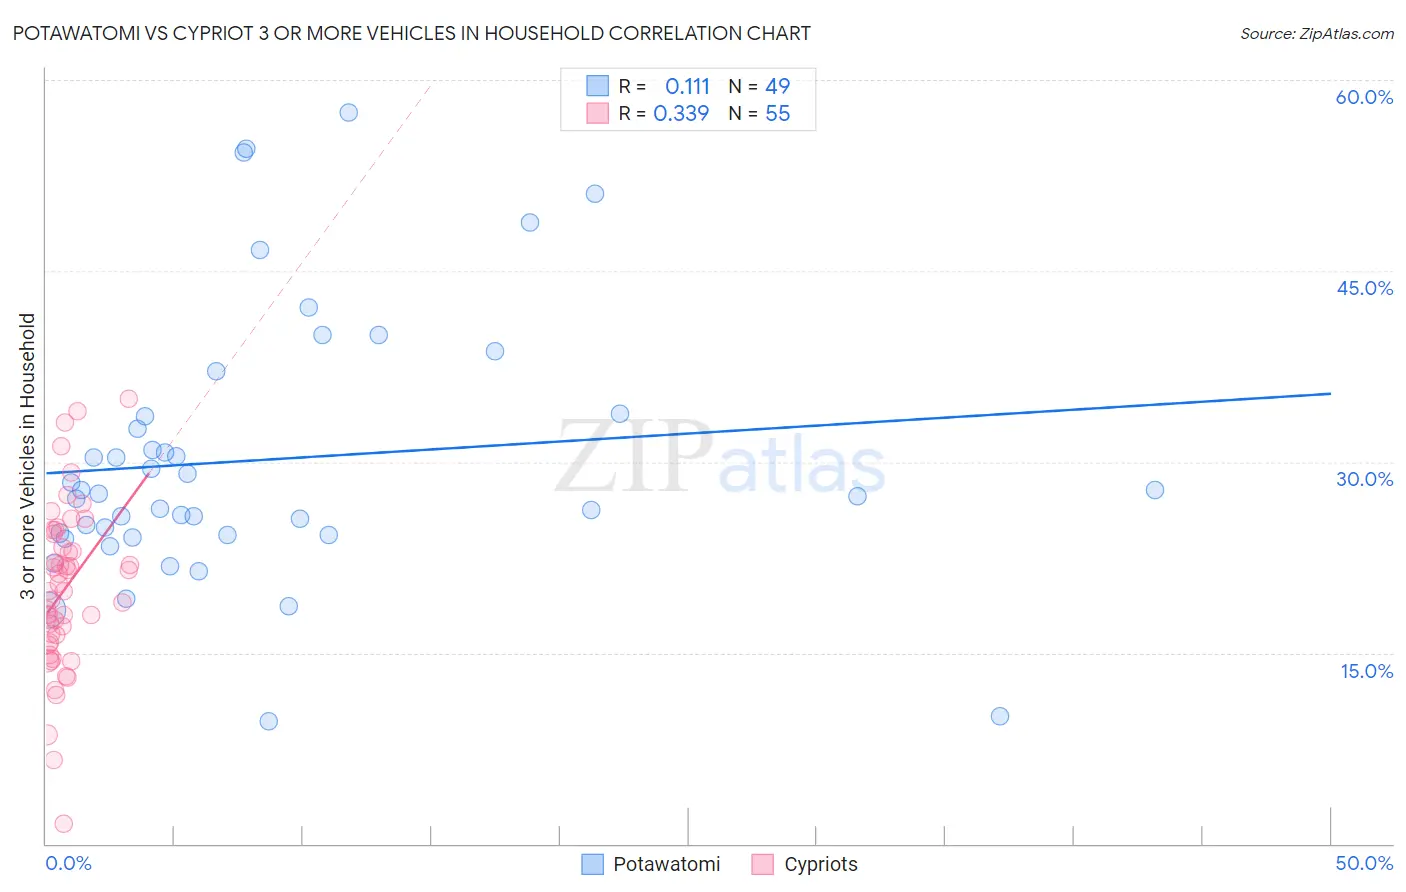Click the y-axis title 3 or more Vehicles
Viewport: 1406px width, 892px height.
pyautogui.click(x=28, y=456)
